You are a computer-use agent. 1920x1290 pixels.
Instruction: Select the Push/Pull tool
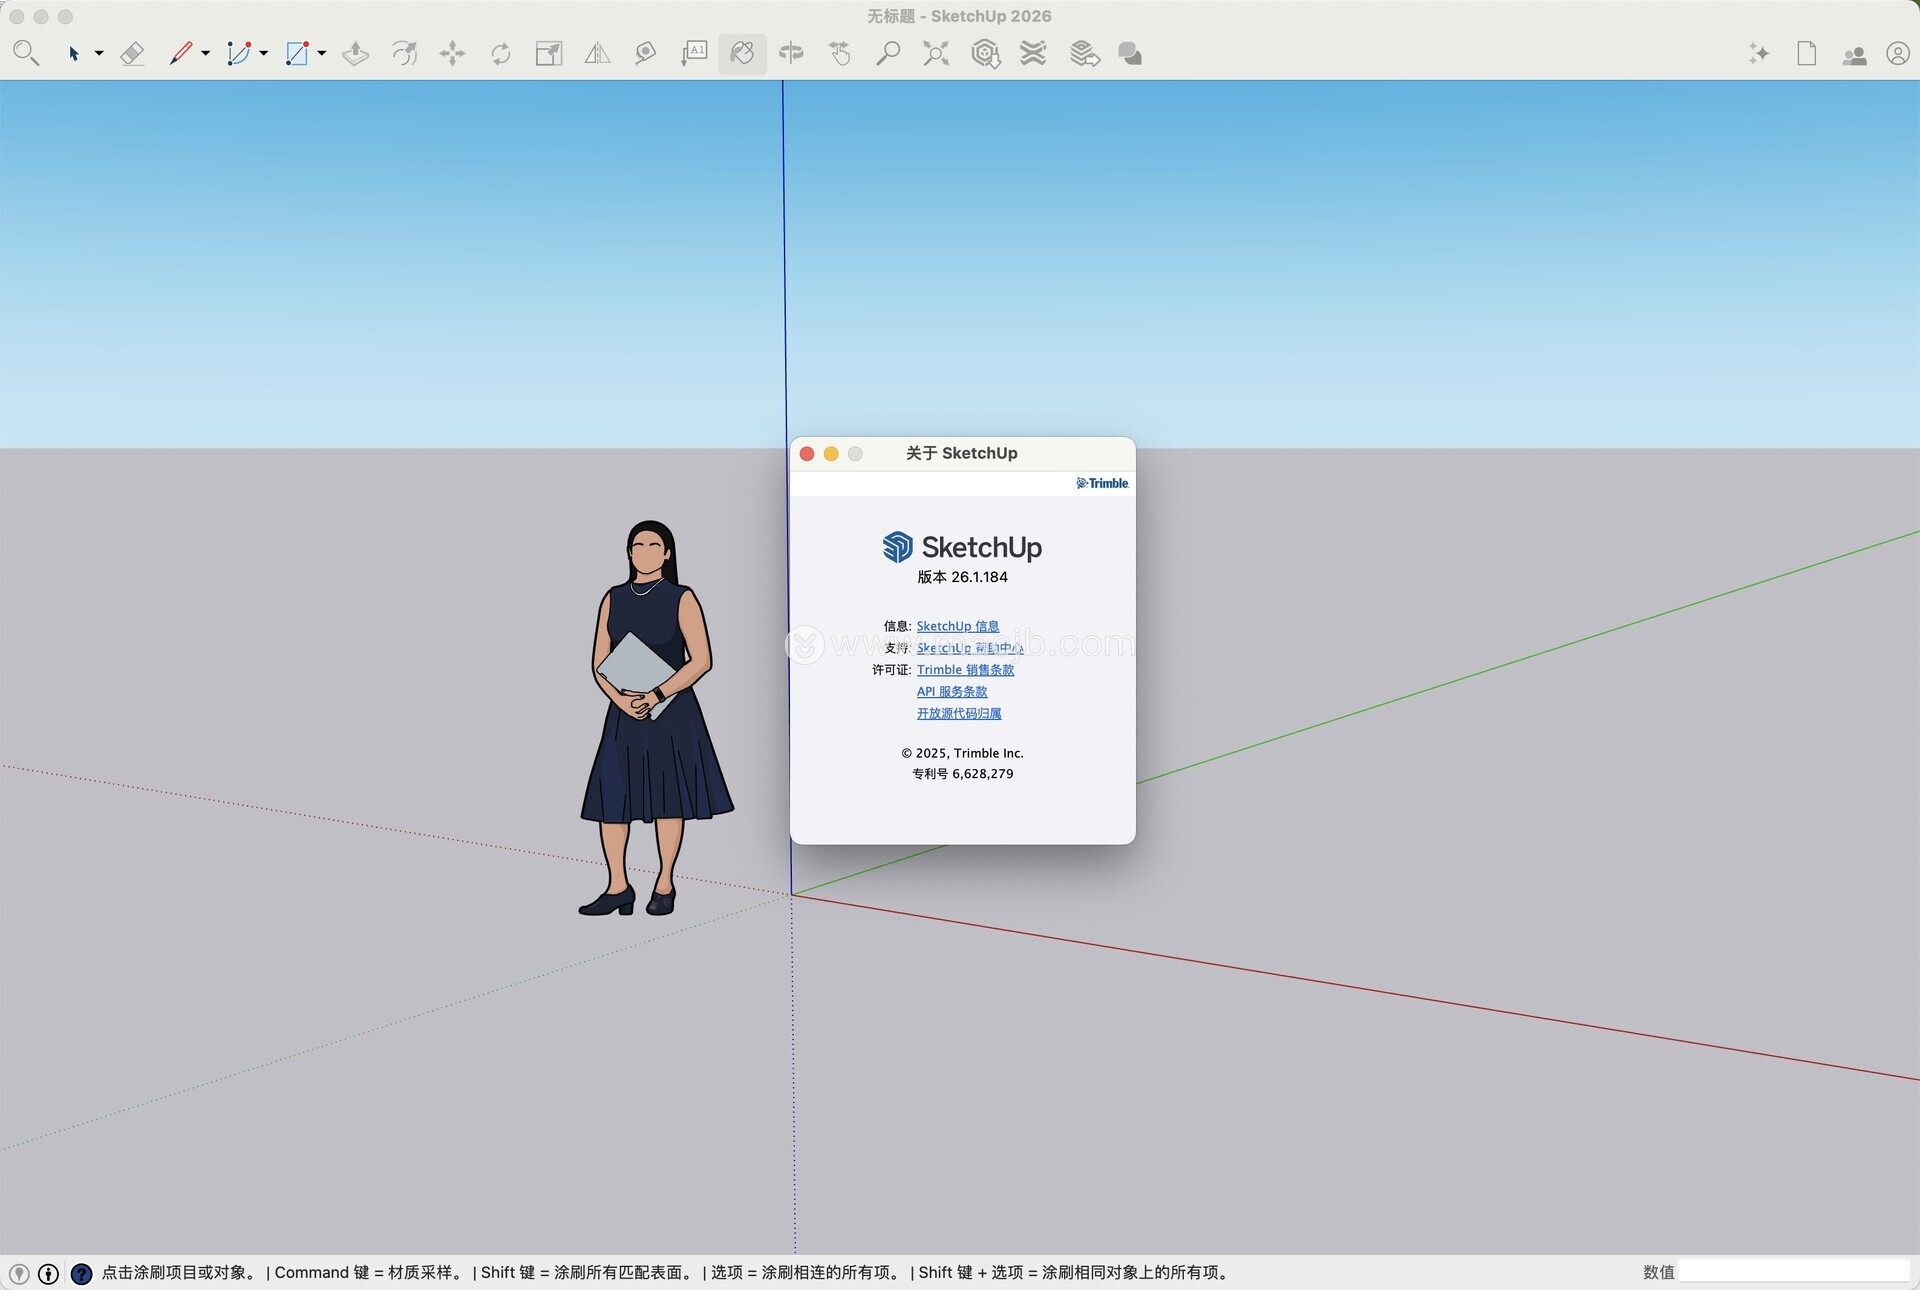pyautogui.click(x=355, y=53)
